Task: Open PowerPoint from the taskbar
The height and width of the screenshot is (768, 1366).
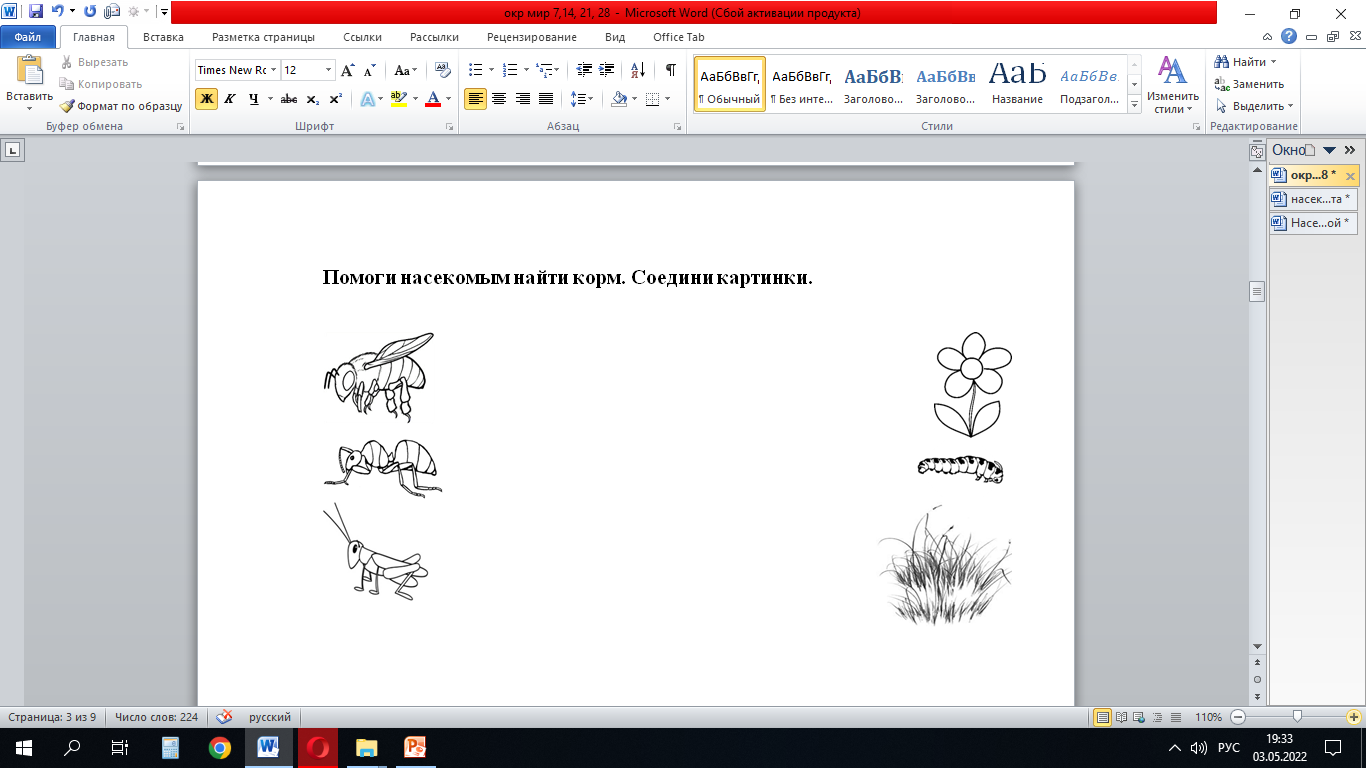Action: point(415,747)
